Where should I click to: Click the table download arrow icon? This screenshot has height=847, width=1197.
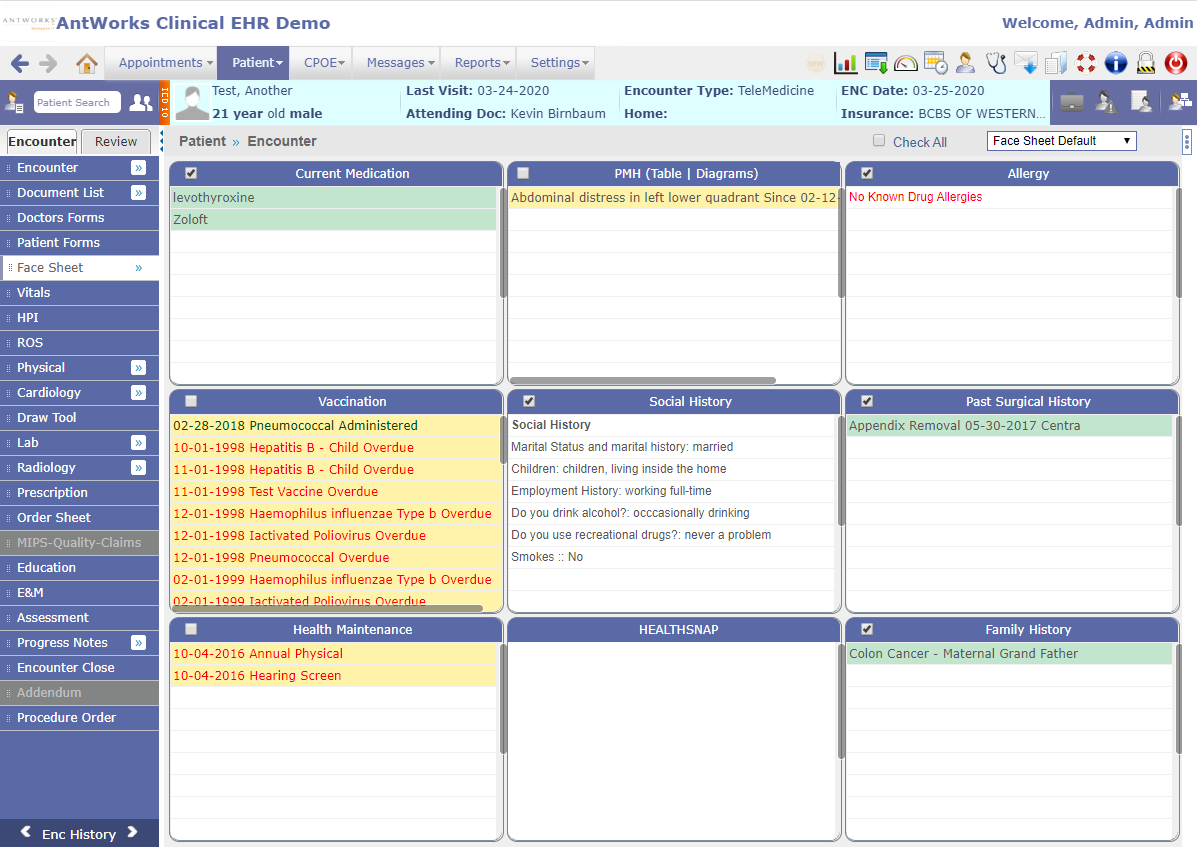(x=876, y=63)
